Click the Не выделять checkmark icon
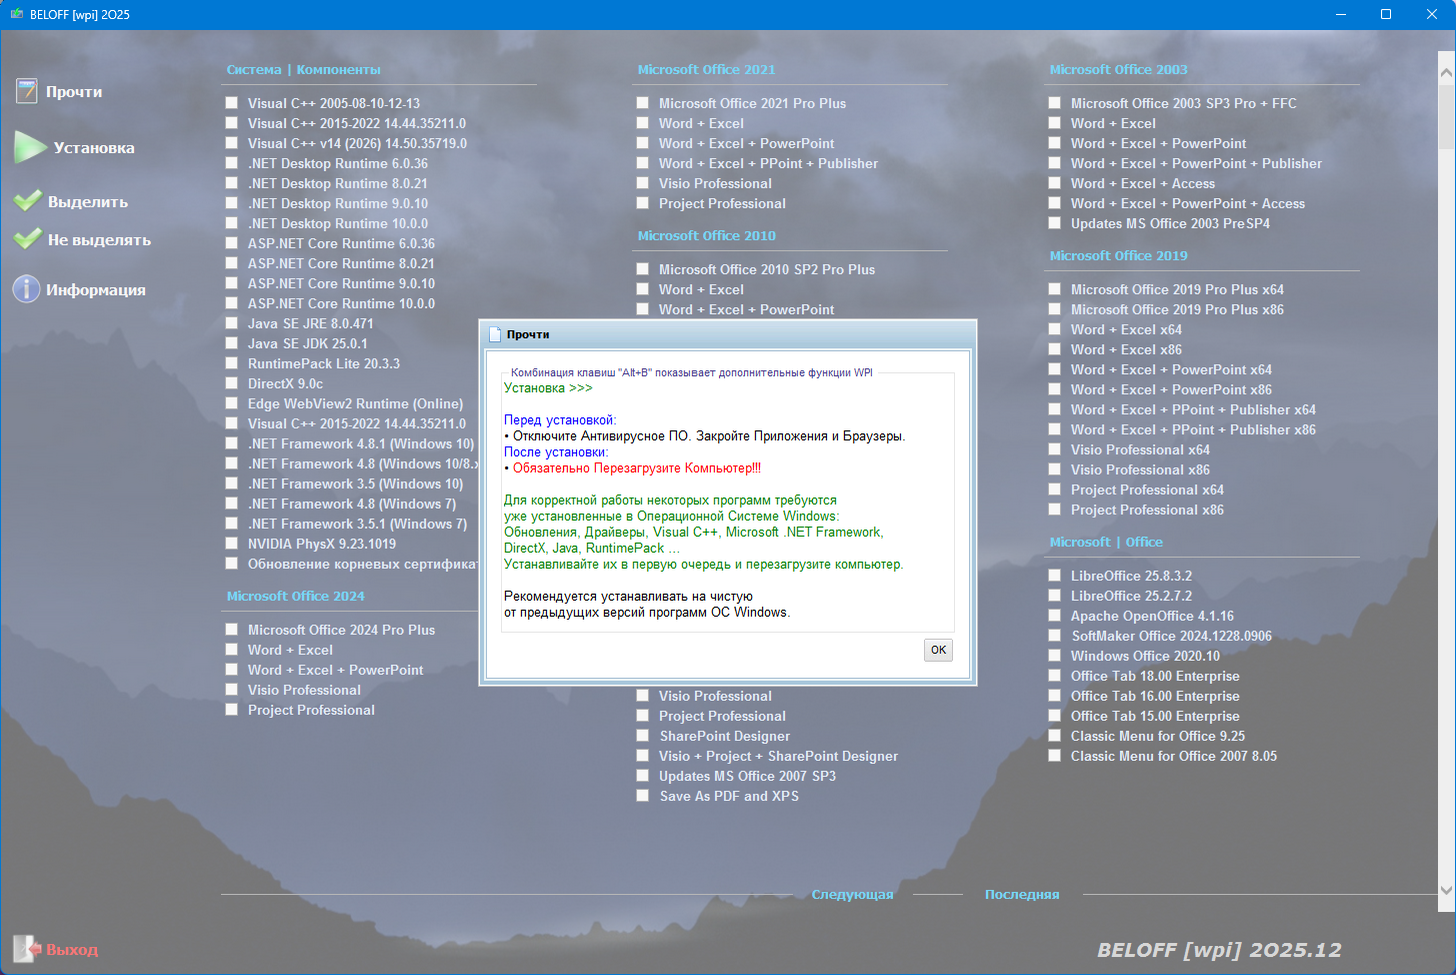Screen dimensions: 1456x975 pos(27,239)
